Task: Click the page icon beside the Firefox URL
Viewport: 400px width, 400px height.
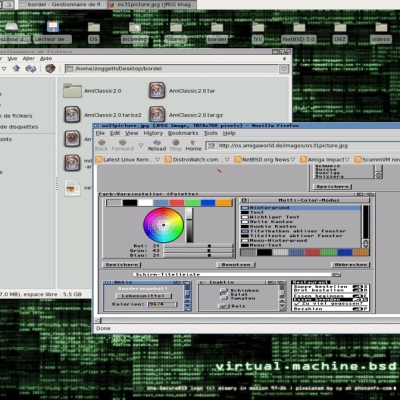Action: coord(211,146)
